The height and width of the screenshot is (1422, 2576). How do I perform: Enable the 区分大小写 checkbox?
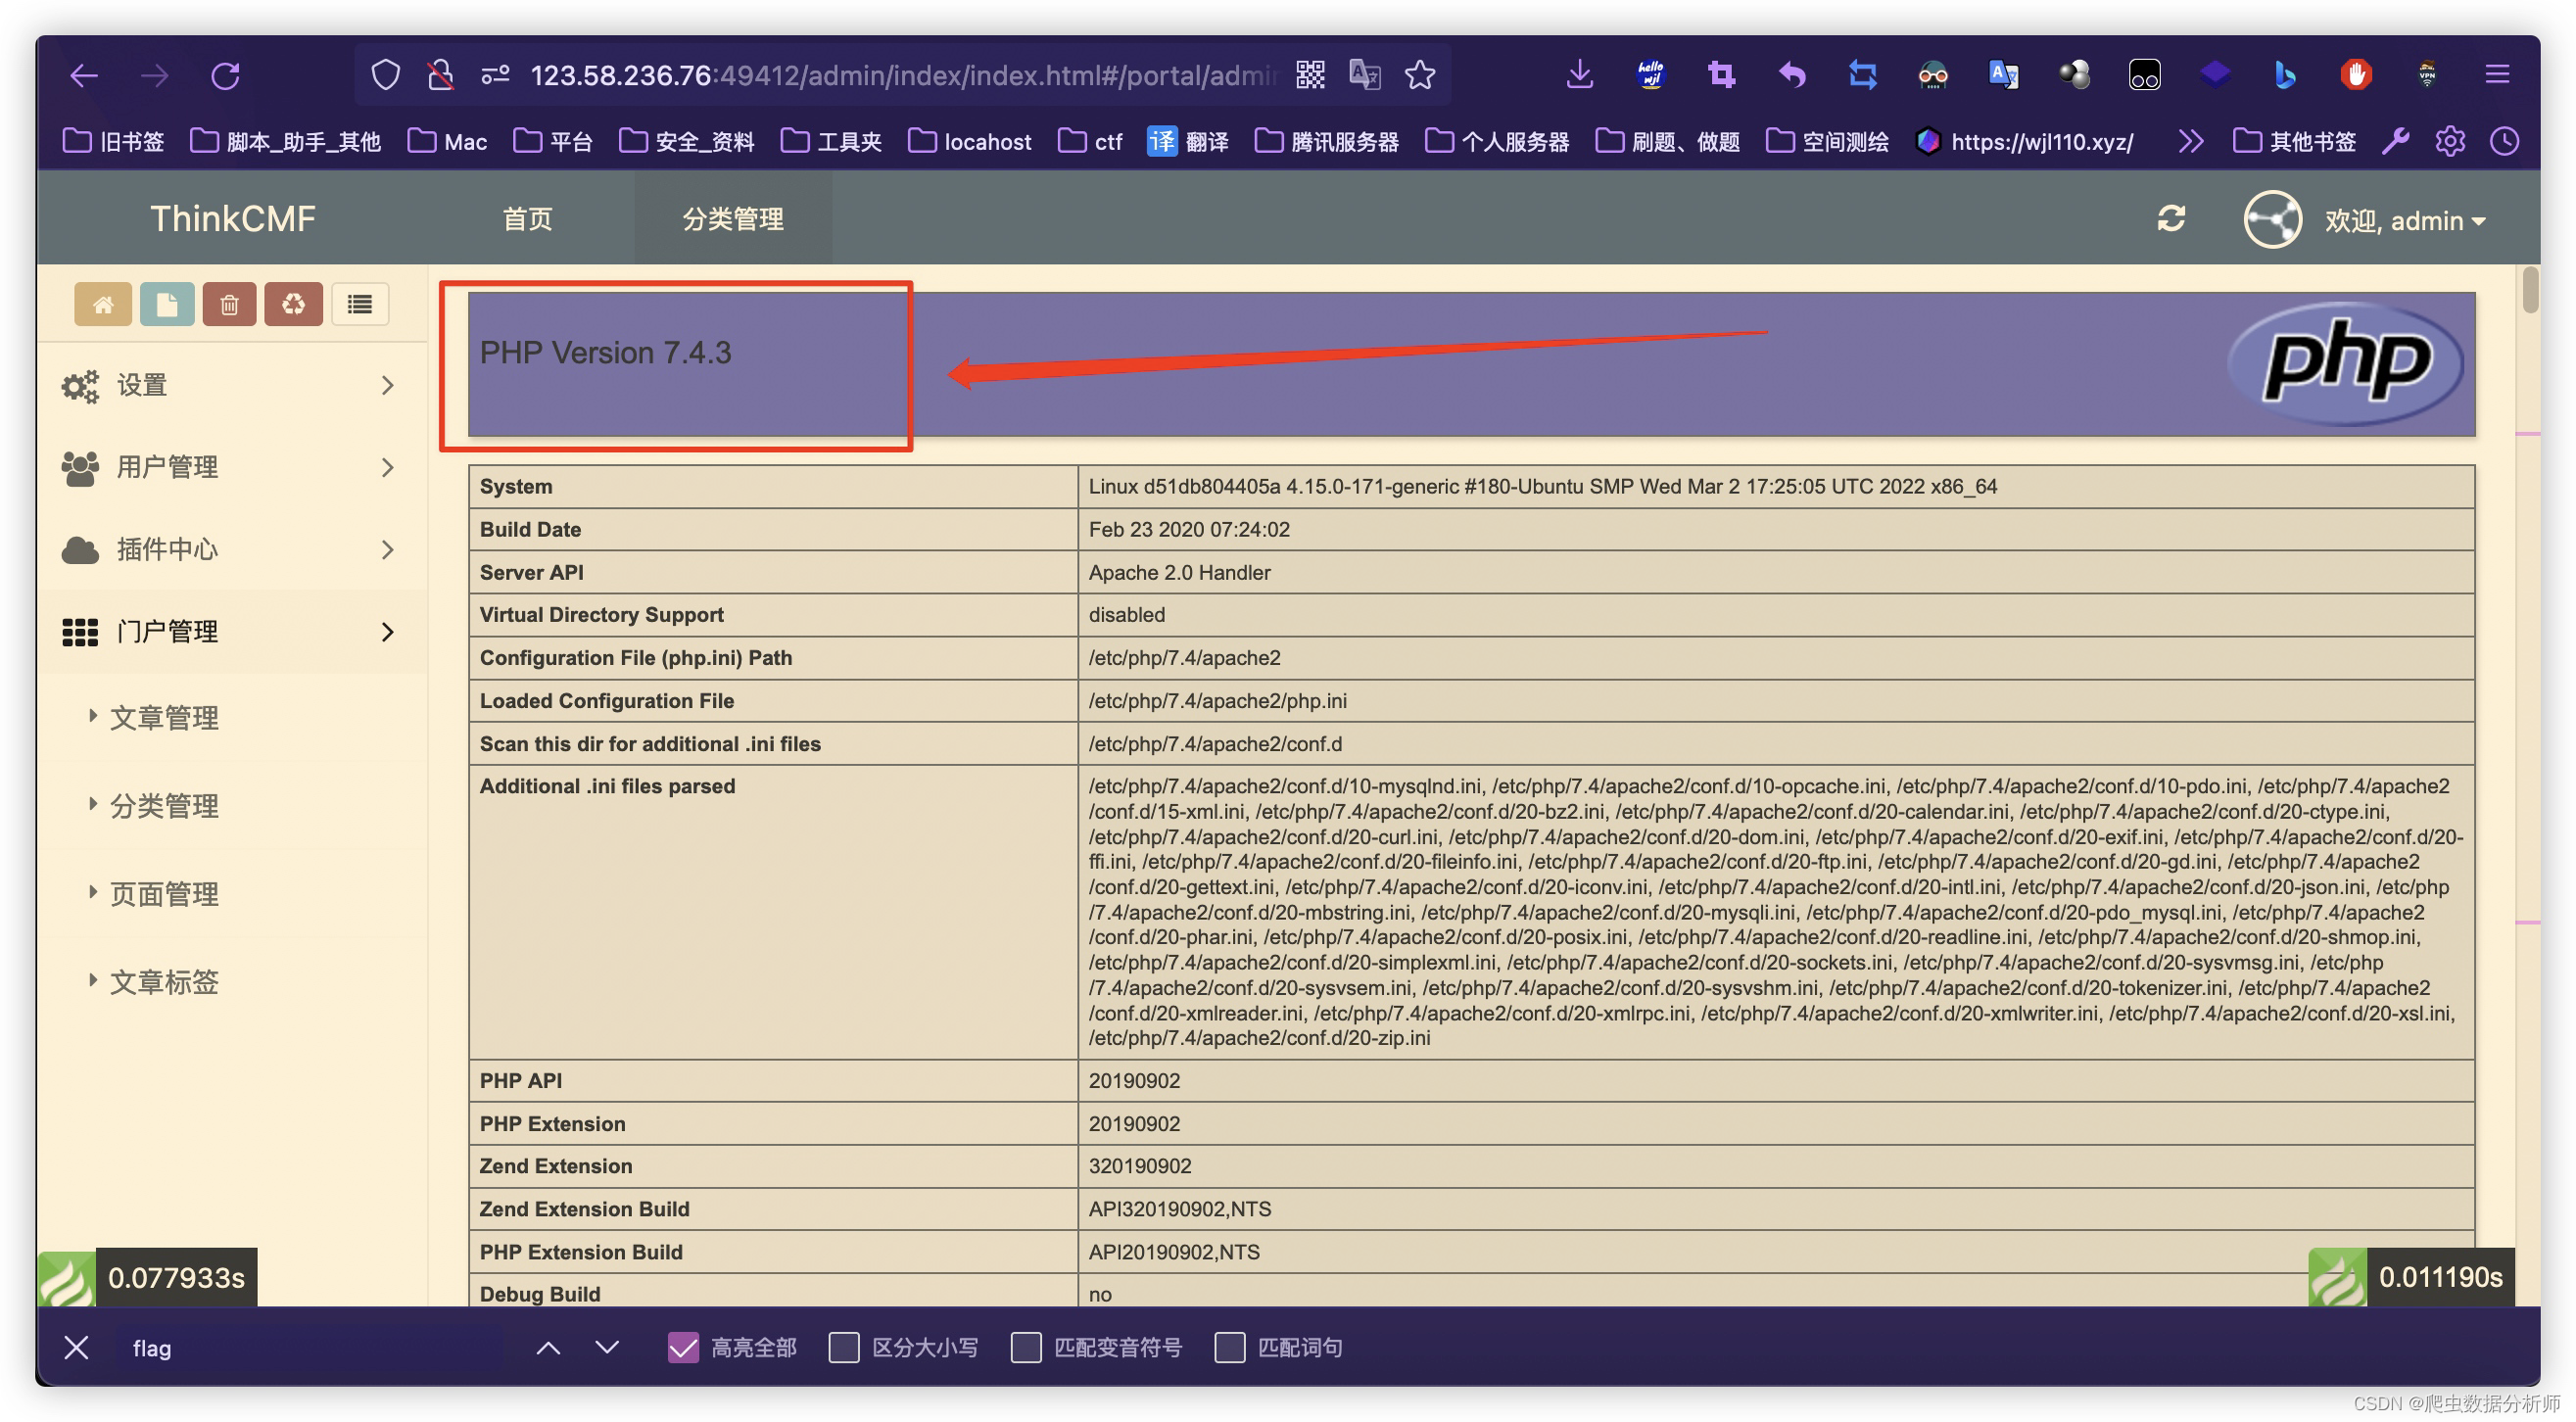tap(844, 1347)
